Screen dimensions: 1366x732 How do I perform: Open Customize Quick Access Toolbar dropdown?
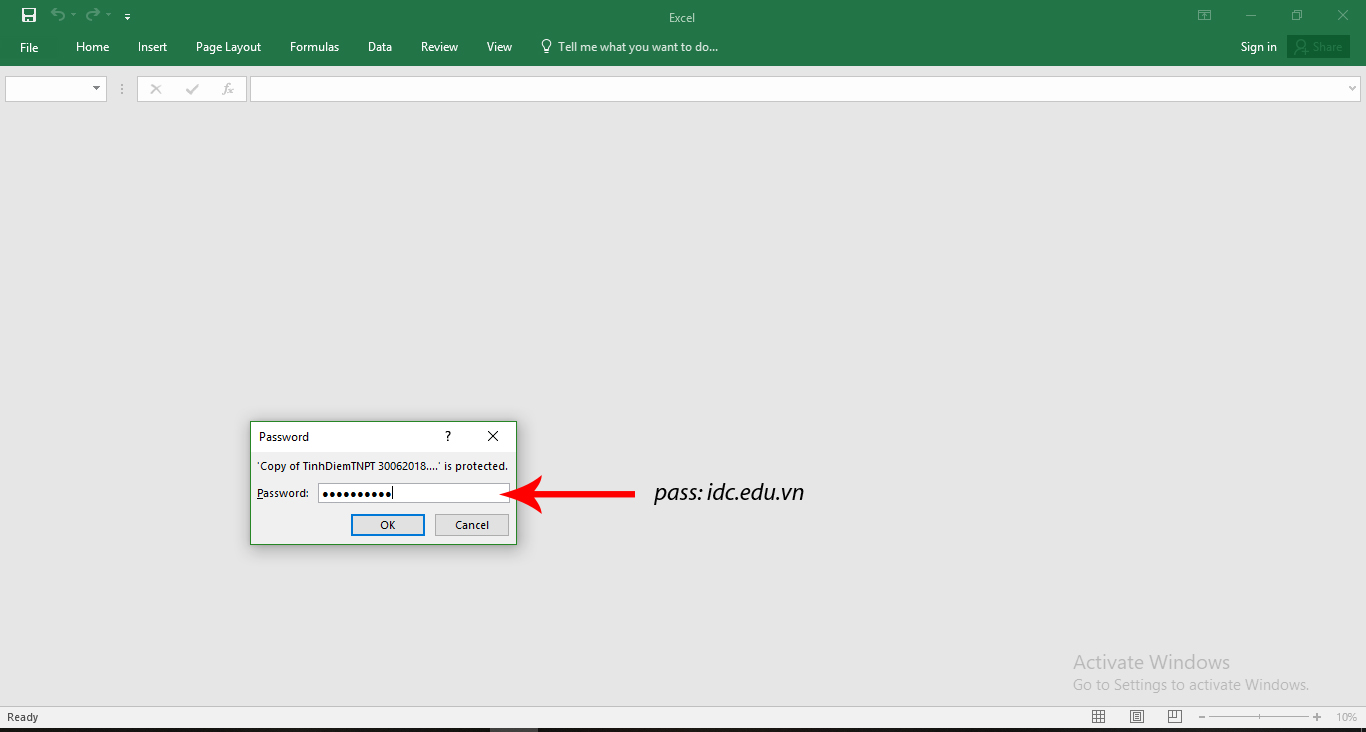click(x=127, y=17)
